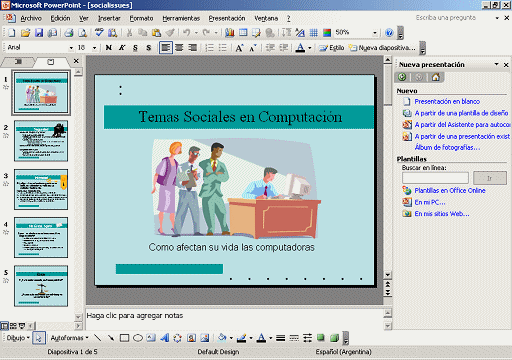Image resolution: width=512 pixels, height=360 pixels.
Task: Increase font size with the large A icon
Action: coord(239,48)
